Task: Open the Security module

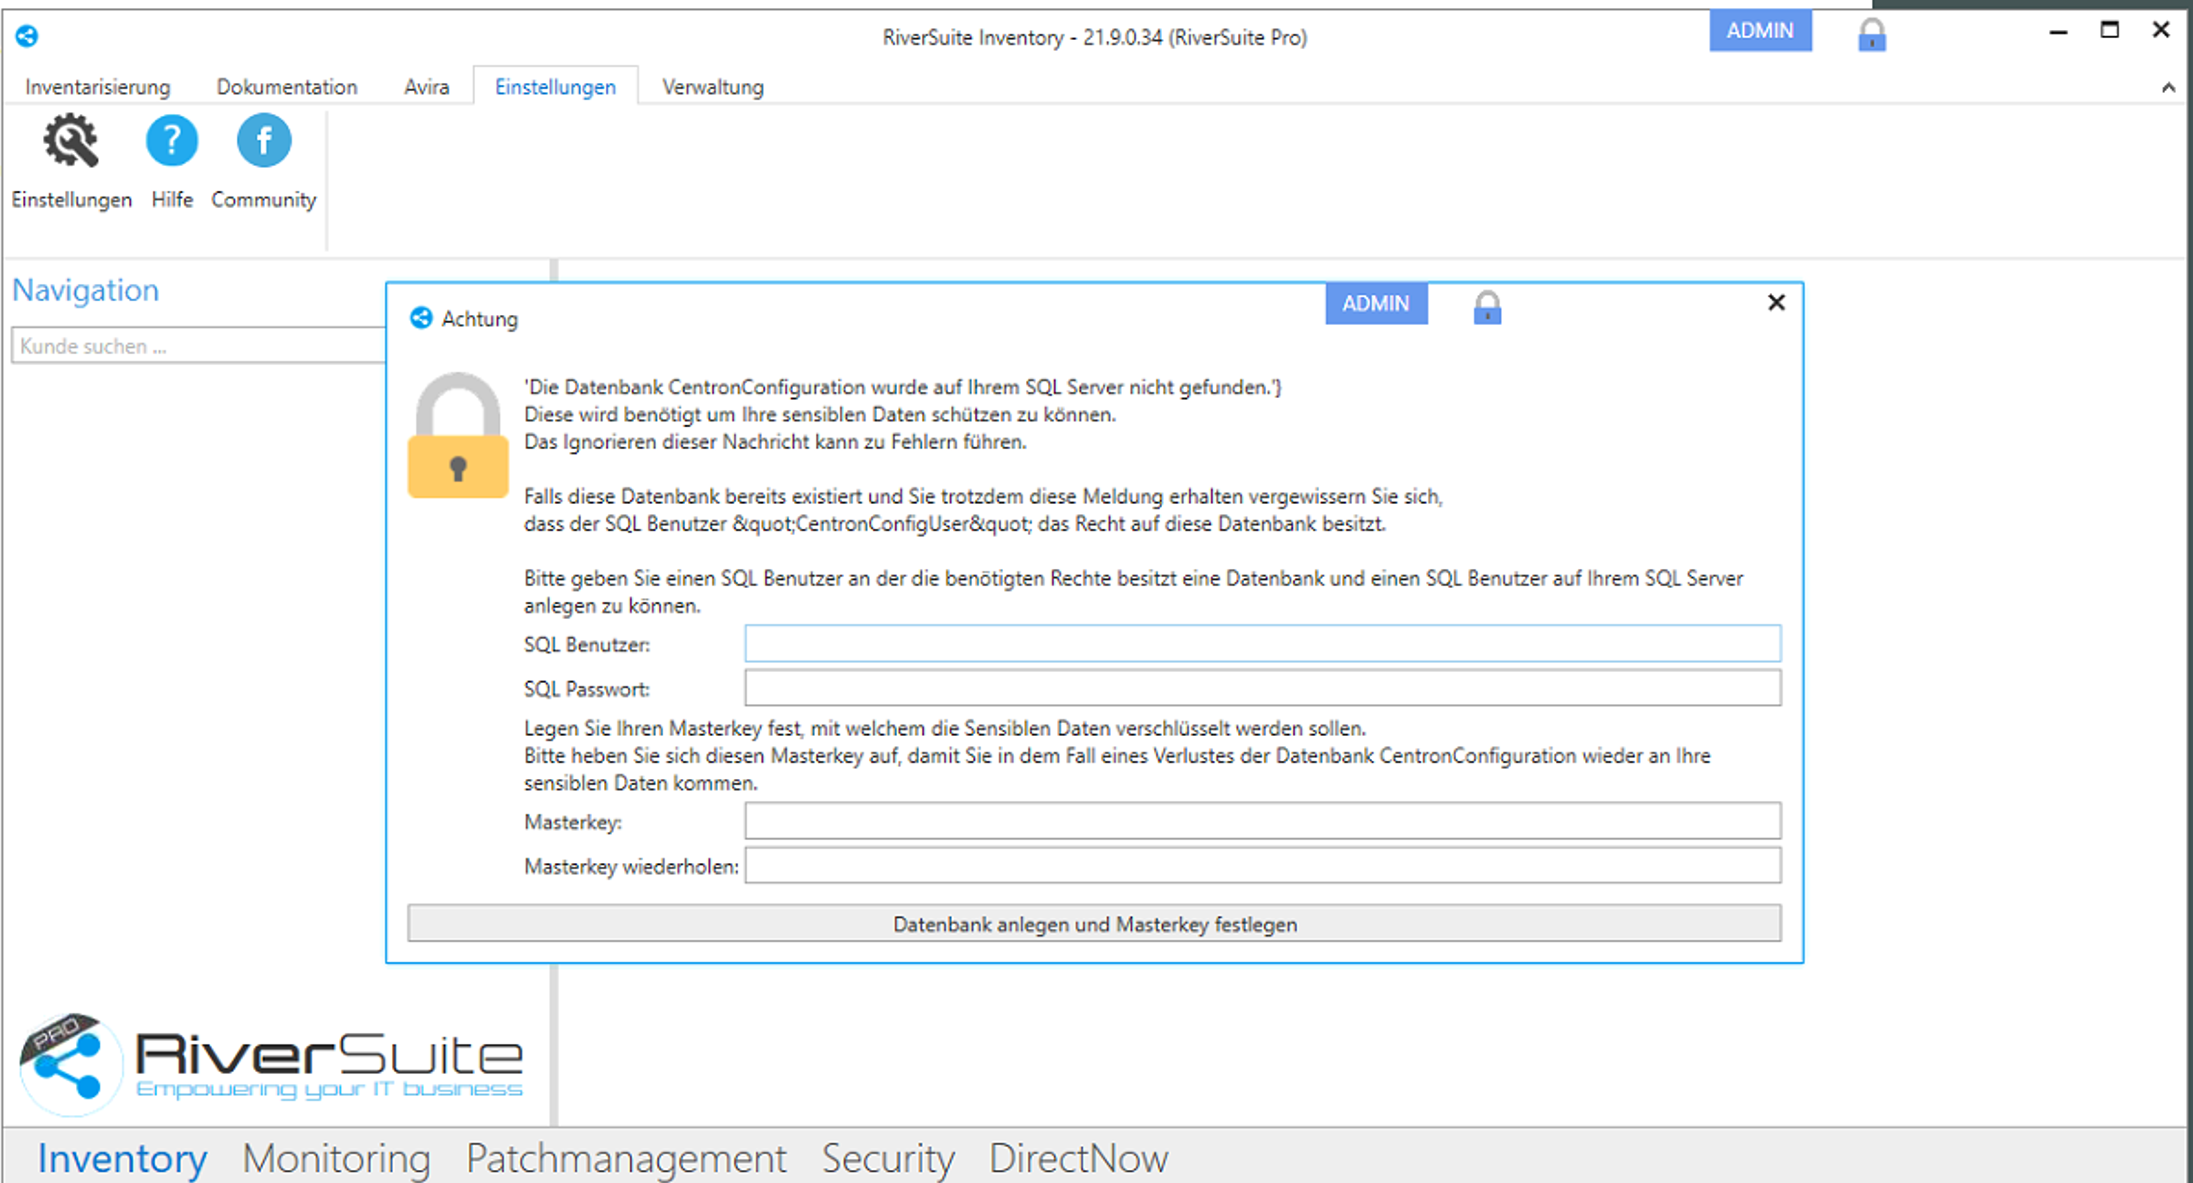Action: [x=888, y=1158]
